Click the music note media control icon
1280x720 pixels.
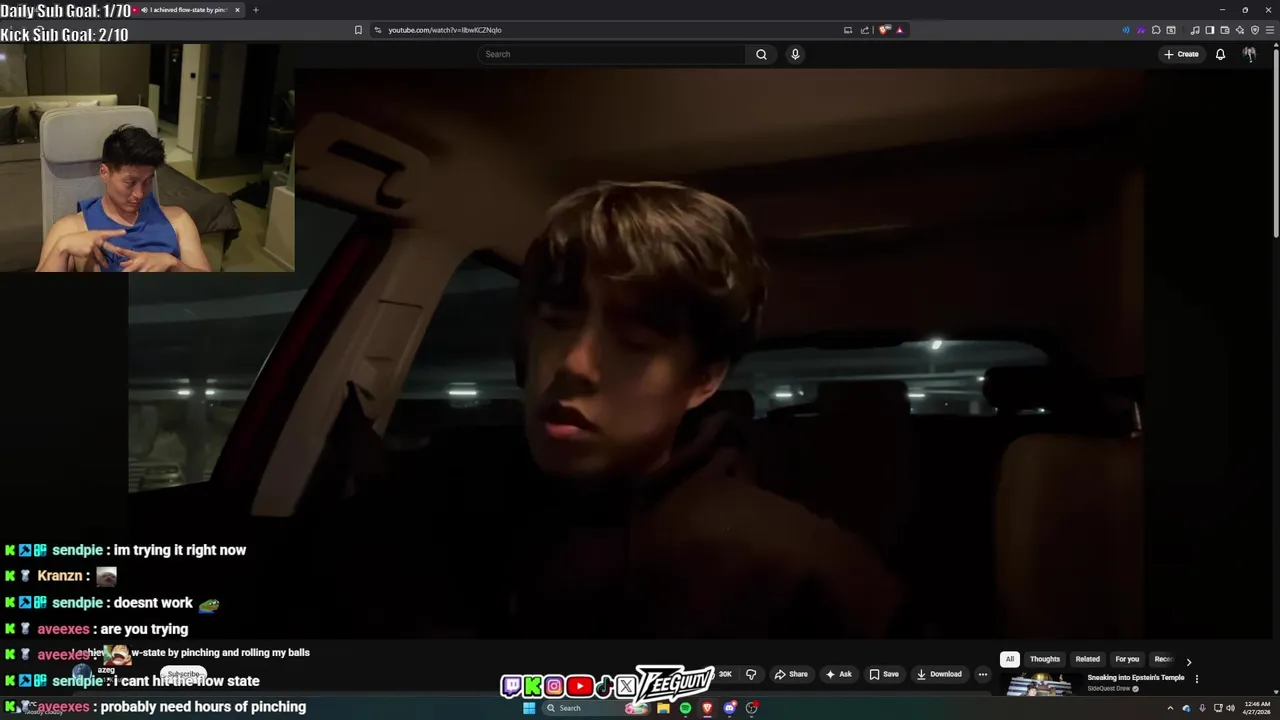1195,30
